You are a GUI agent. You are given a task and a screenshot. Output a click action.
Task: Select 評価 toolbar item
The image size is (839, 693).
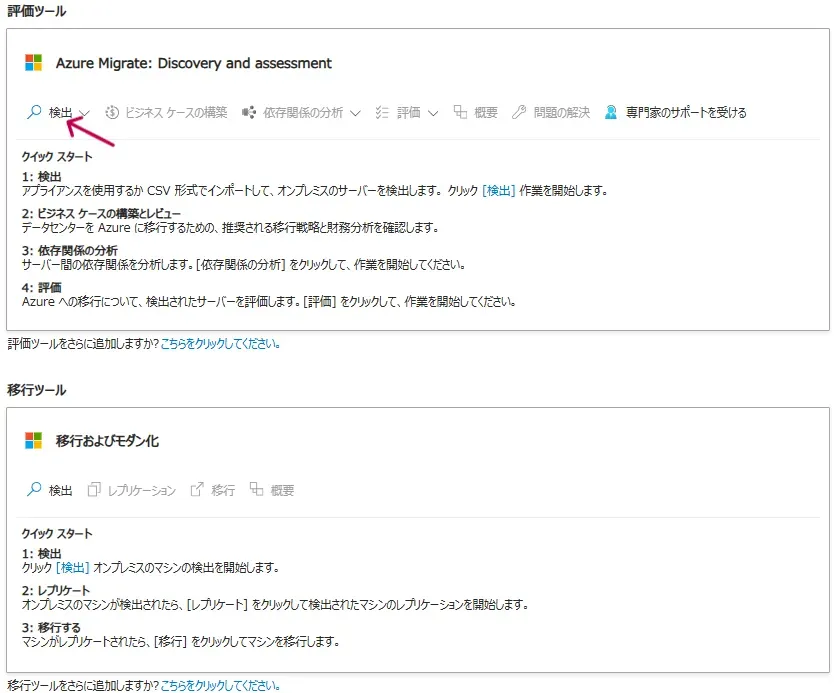[407, 112]
